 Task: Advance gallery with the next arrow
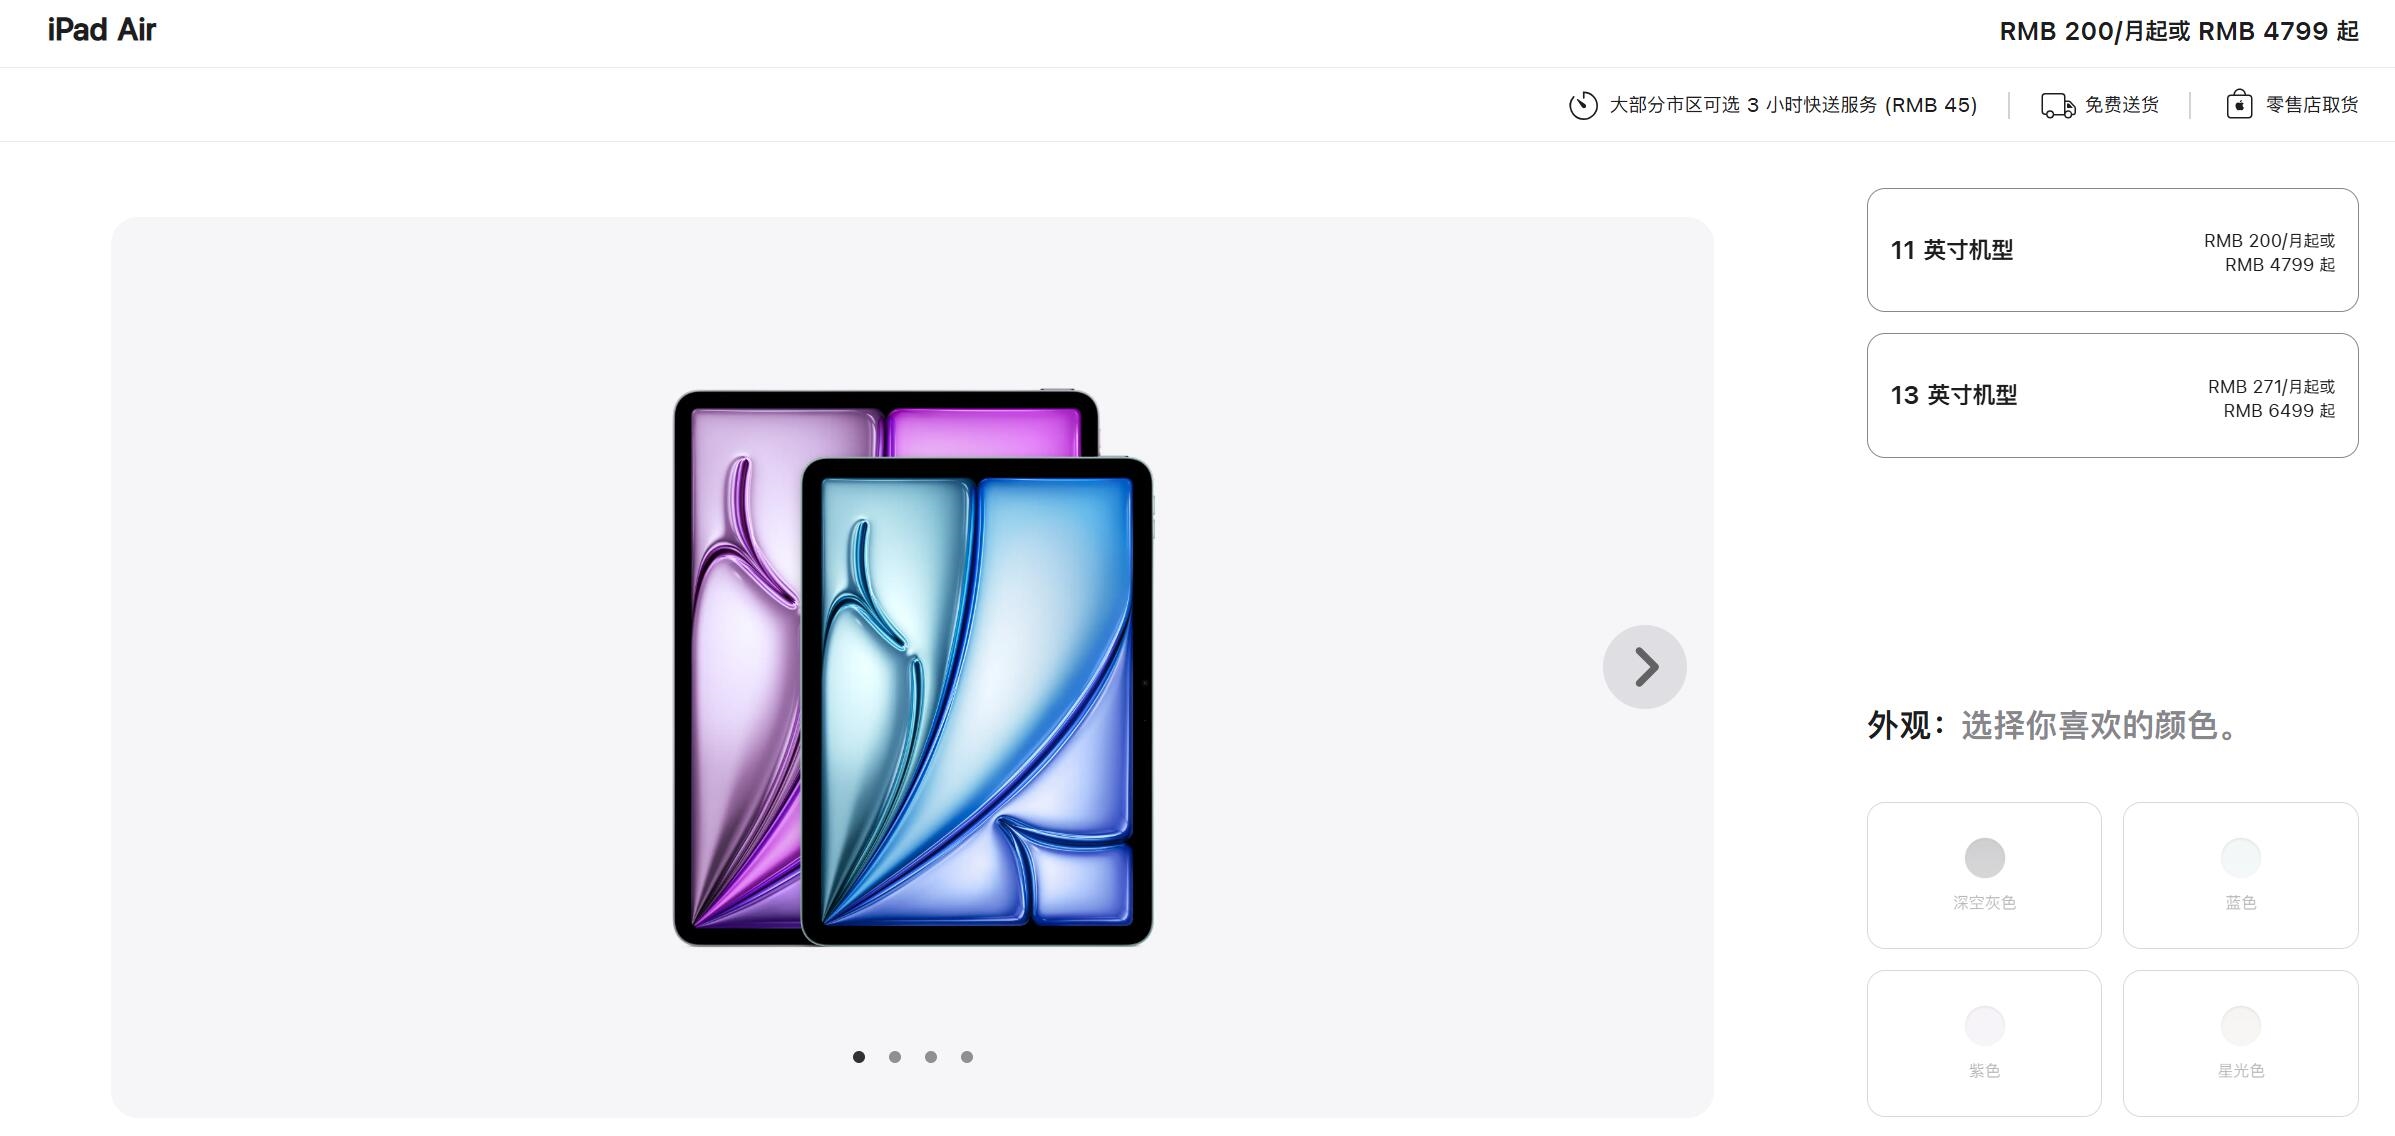(1645, 667)
